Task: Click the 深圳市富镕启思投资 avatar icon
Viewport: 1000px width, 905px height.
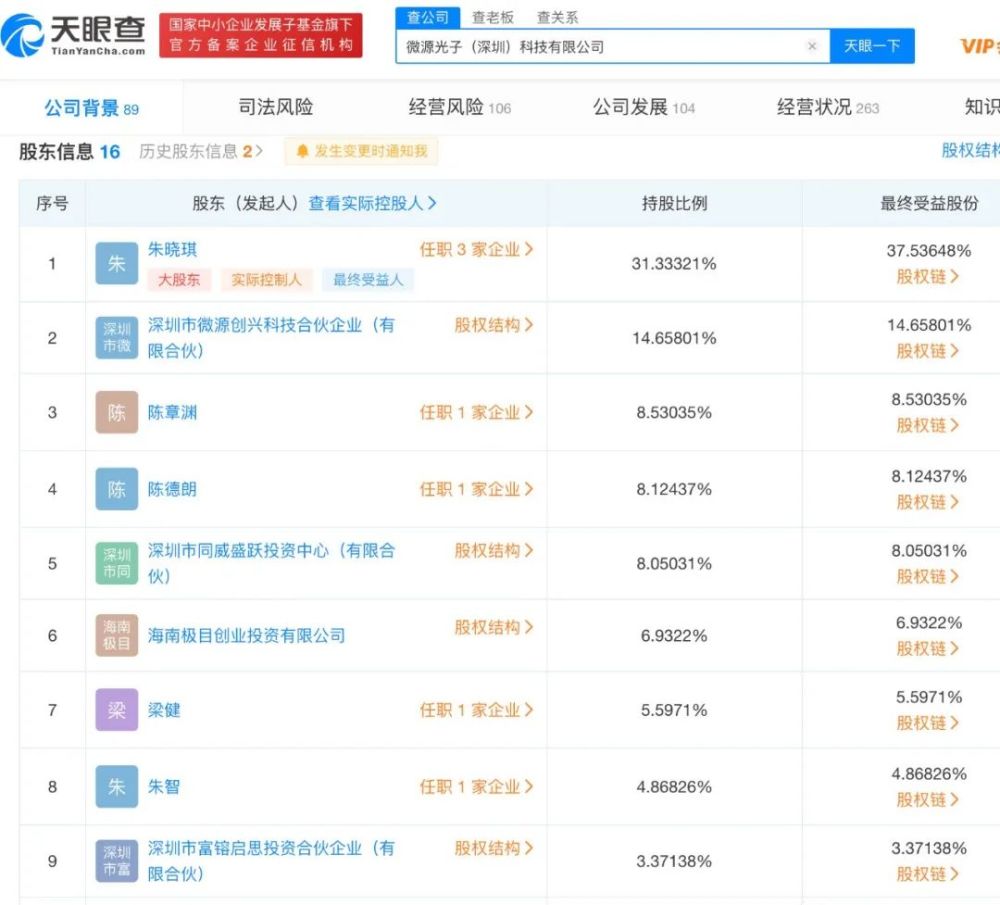Action: [x=117, y=862]
